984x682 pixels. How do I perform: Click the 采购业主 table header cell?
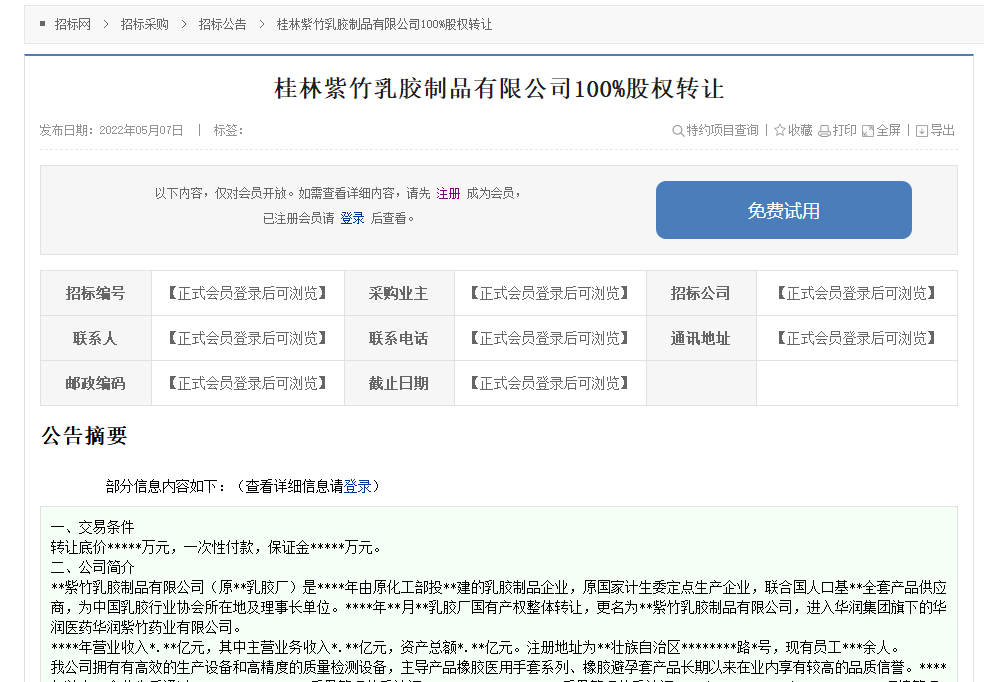click(x=399, y=293)
